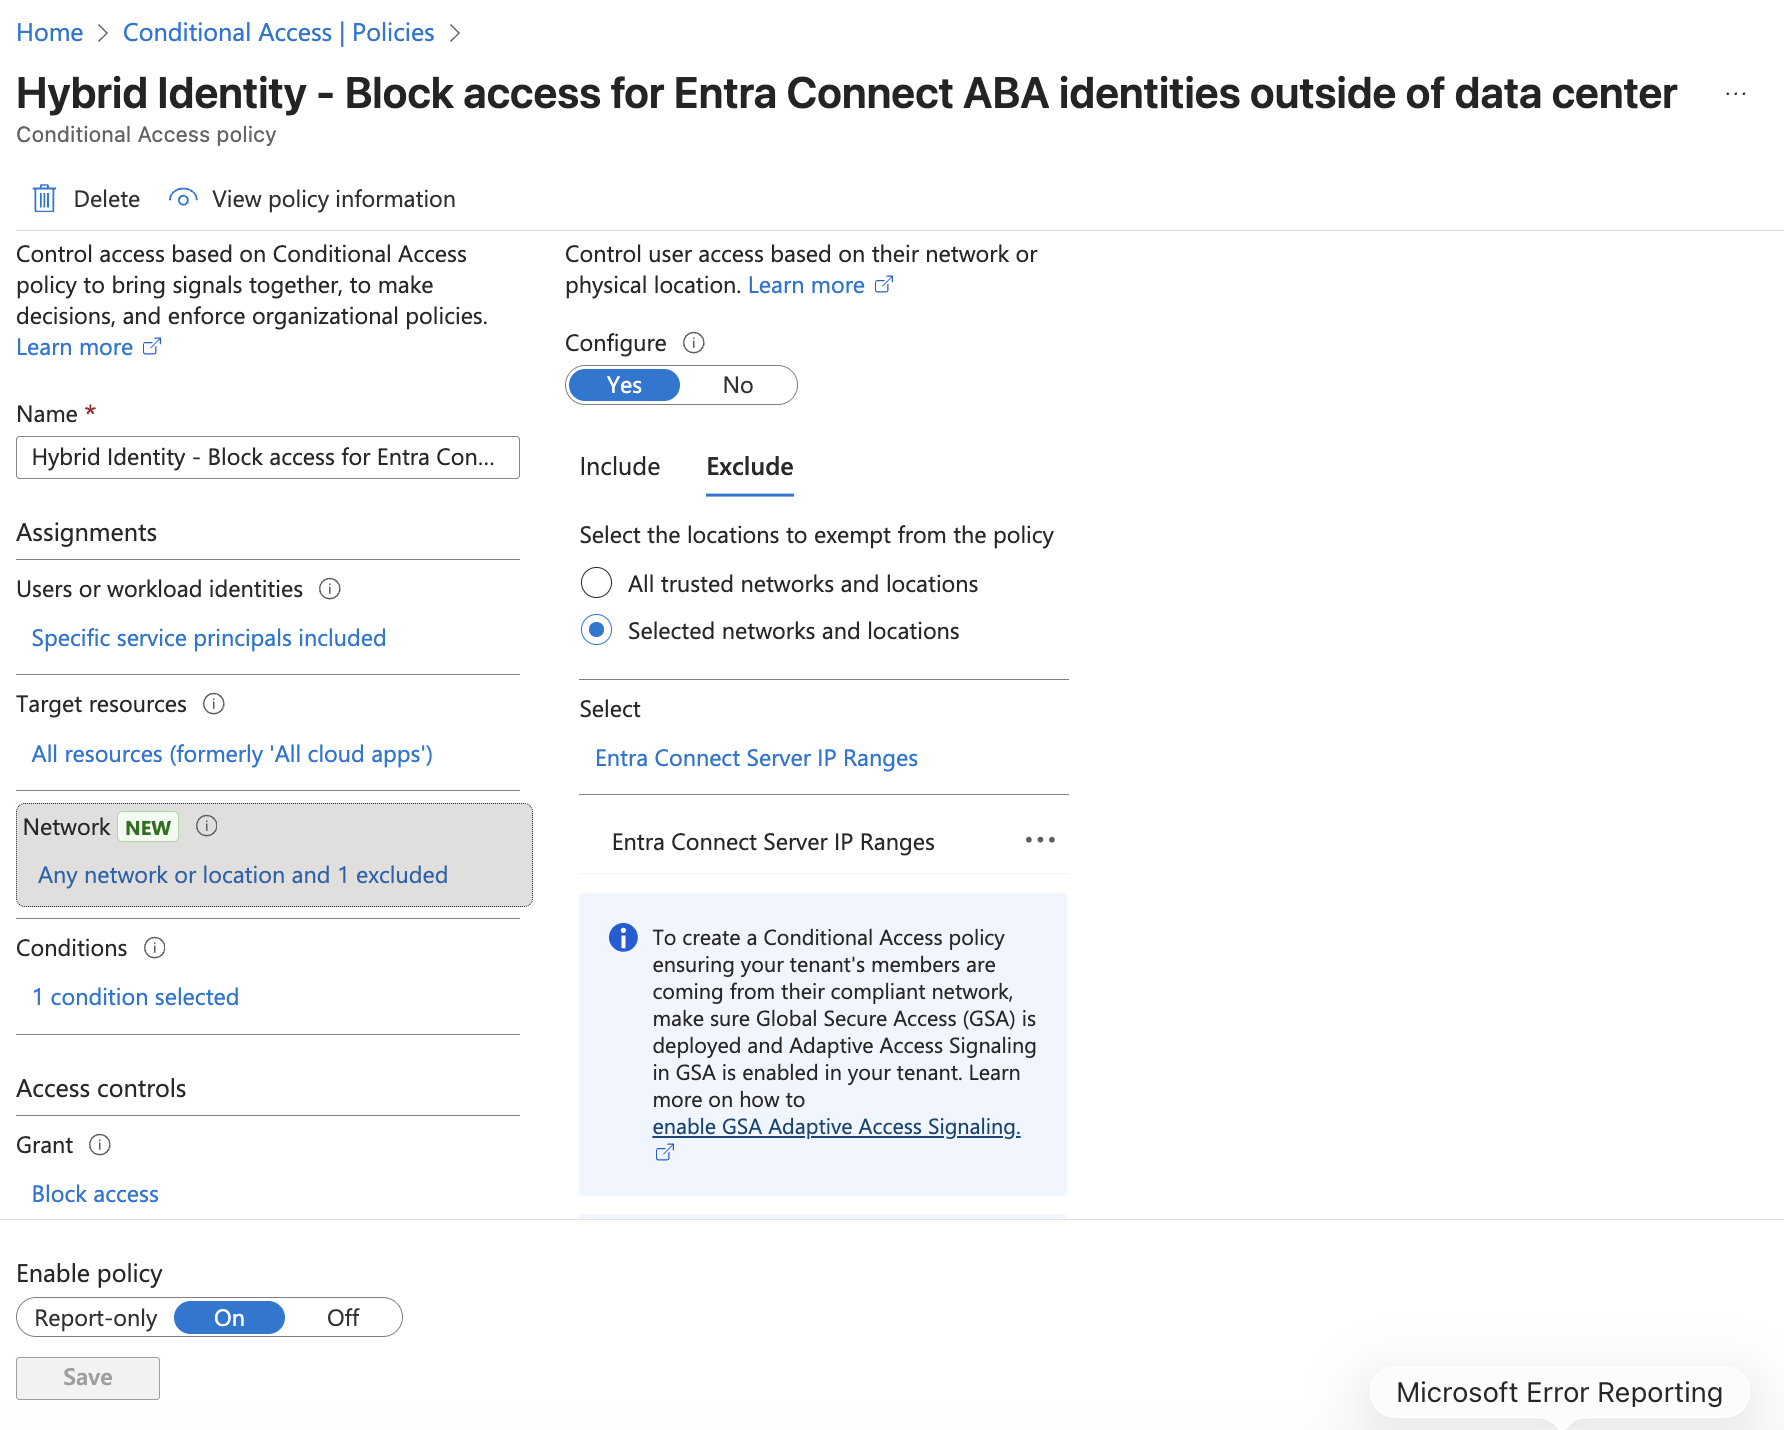Click info icon beside Target resources
The height and width of the screenshot is (1430, 1784).
tap(214, 704)
